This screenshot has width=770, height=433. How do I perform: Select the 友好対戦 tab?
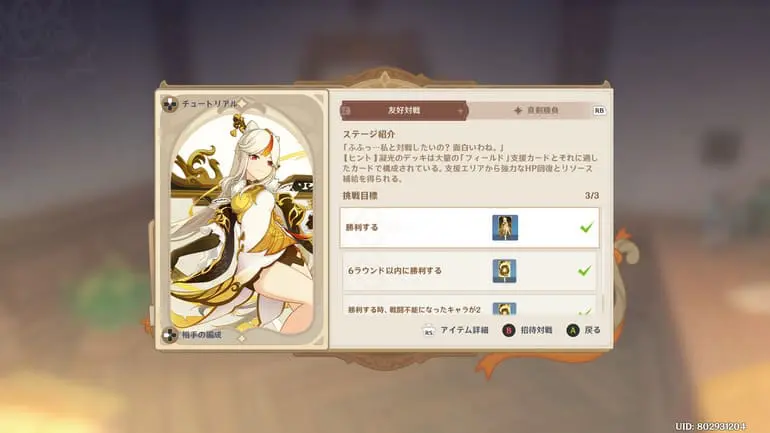(x=404, y=111)
